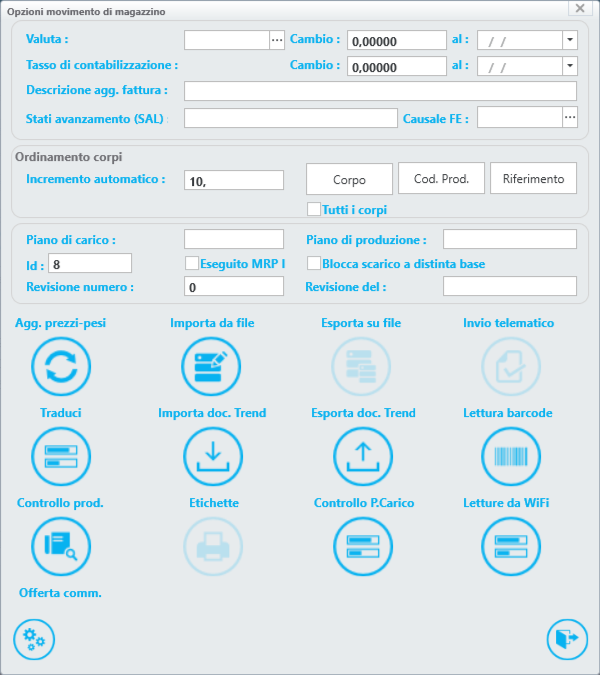600x675 pixels.
Task: Open Importa doc. Trend download icon
Action: [212, 456]
